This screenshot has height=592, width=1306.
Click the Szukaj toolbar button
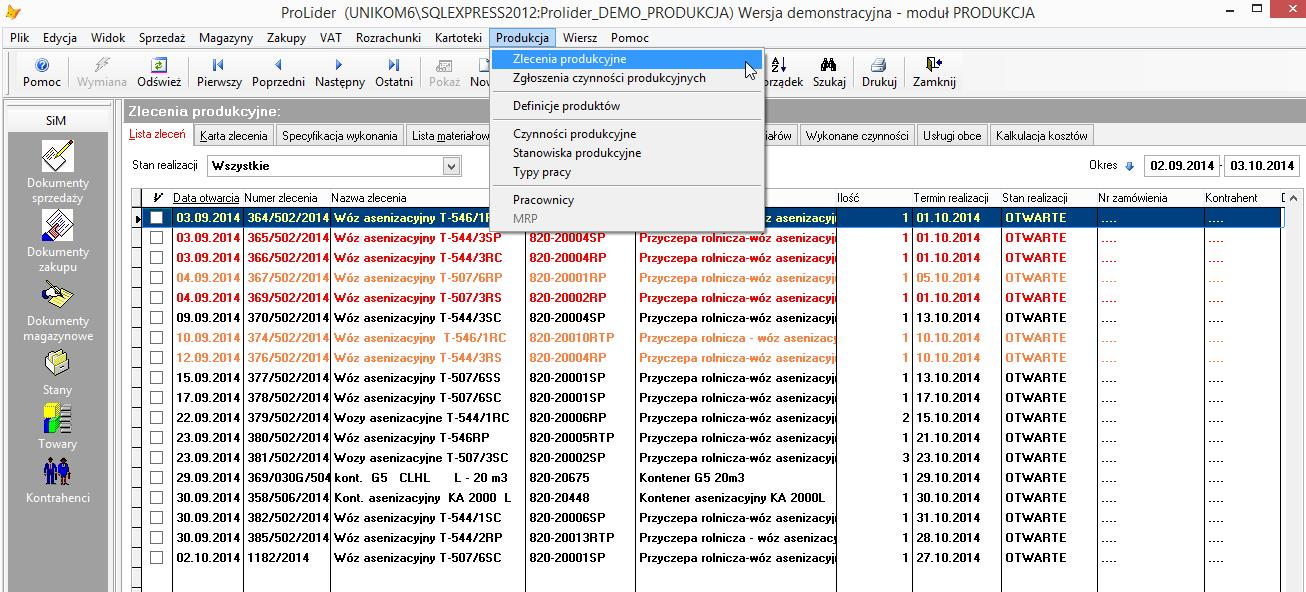pos(829,72)
